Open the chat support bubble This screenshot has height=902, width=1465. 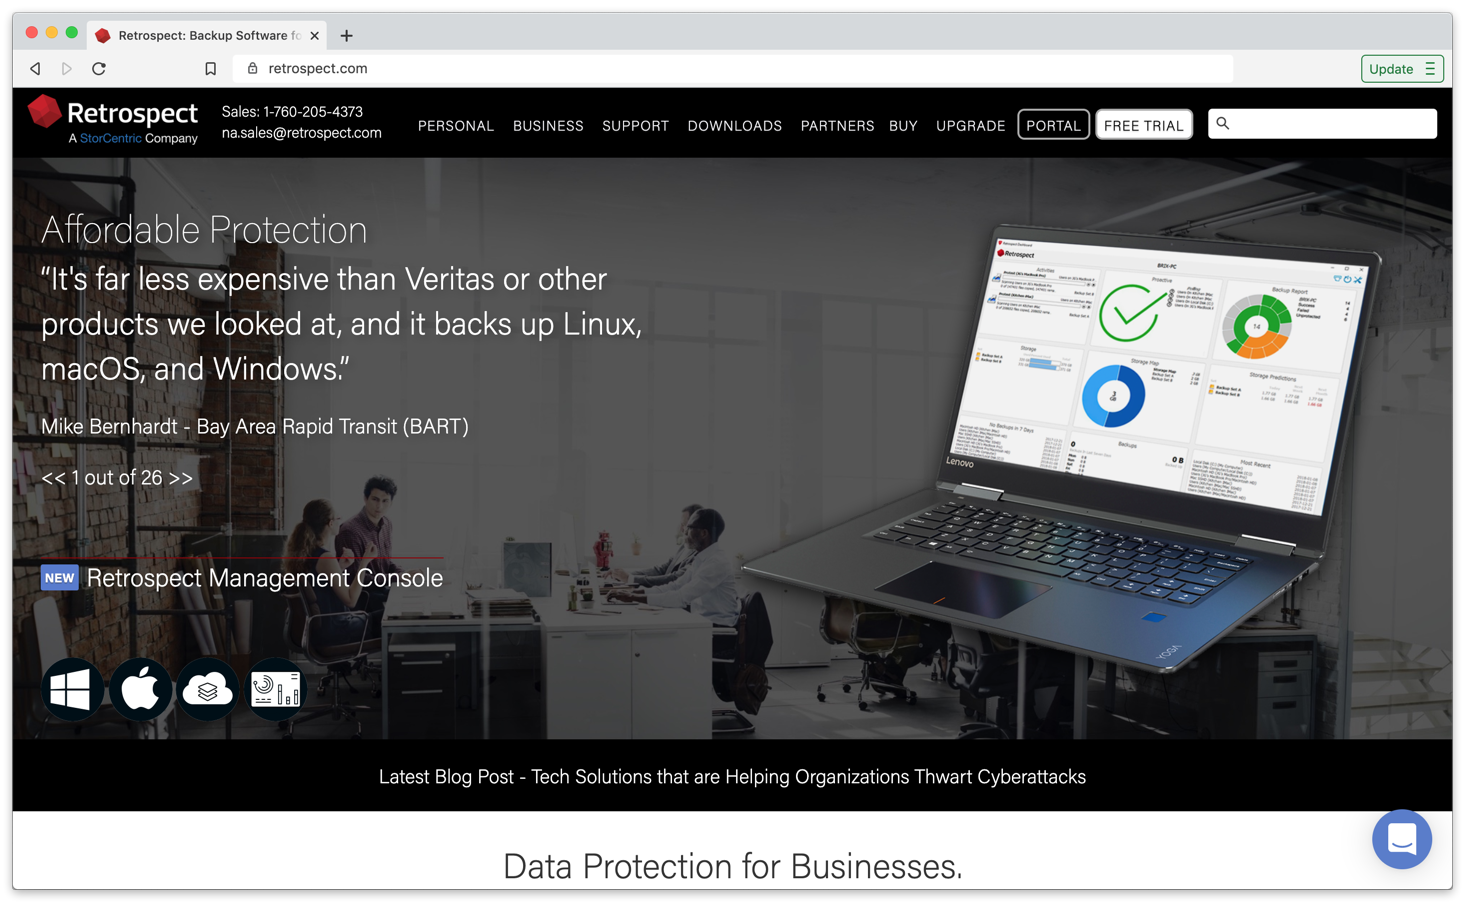point(1401,839)
